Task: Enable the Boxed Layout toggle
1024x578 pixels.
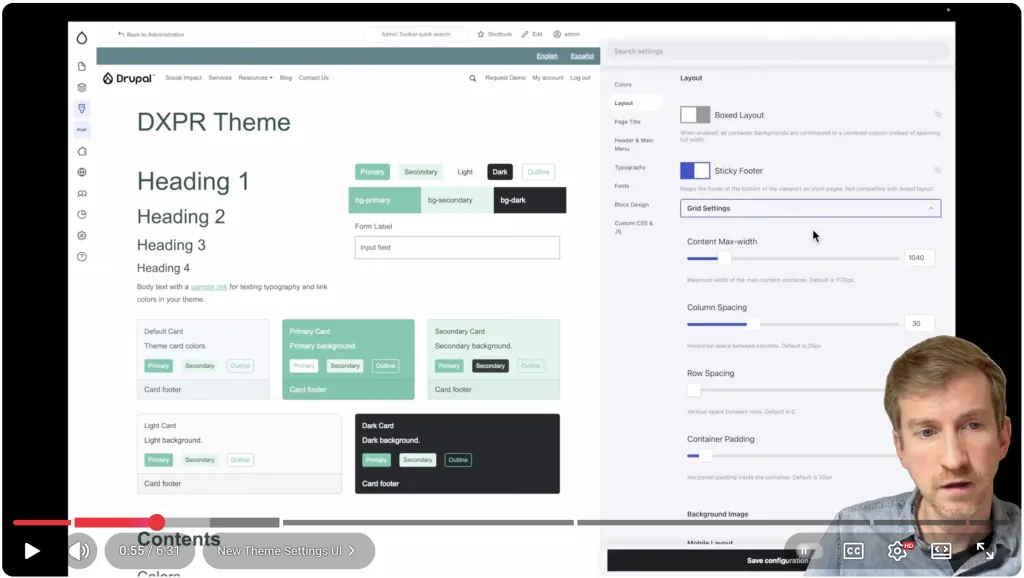Action: pyautogui.click(x=695, y=115)
